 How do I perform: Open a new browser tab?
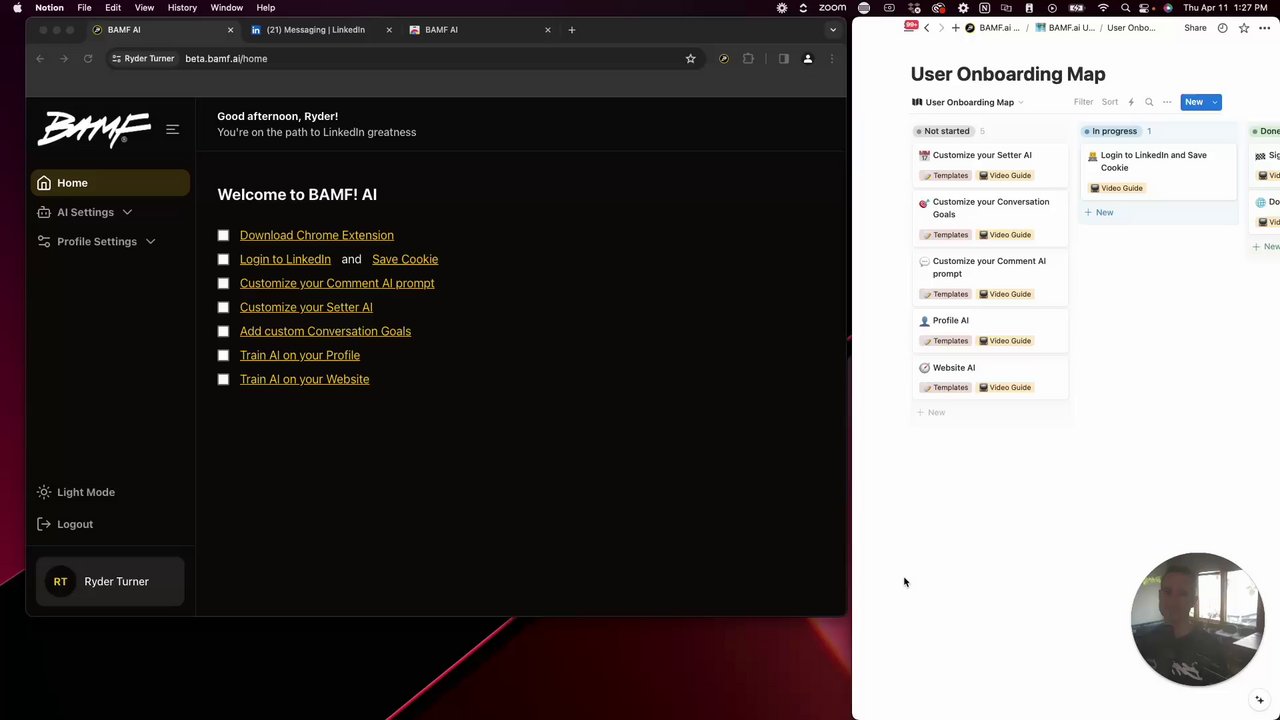572,30
